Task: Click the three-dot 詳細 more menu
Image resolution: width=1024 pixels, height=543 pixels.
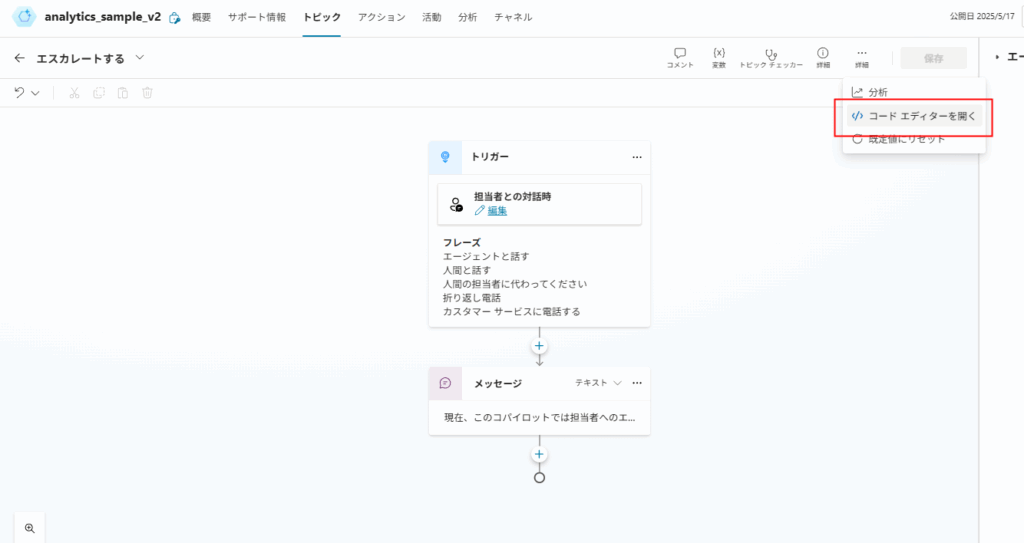Action: click(x=862, y=58)
